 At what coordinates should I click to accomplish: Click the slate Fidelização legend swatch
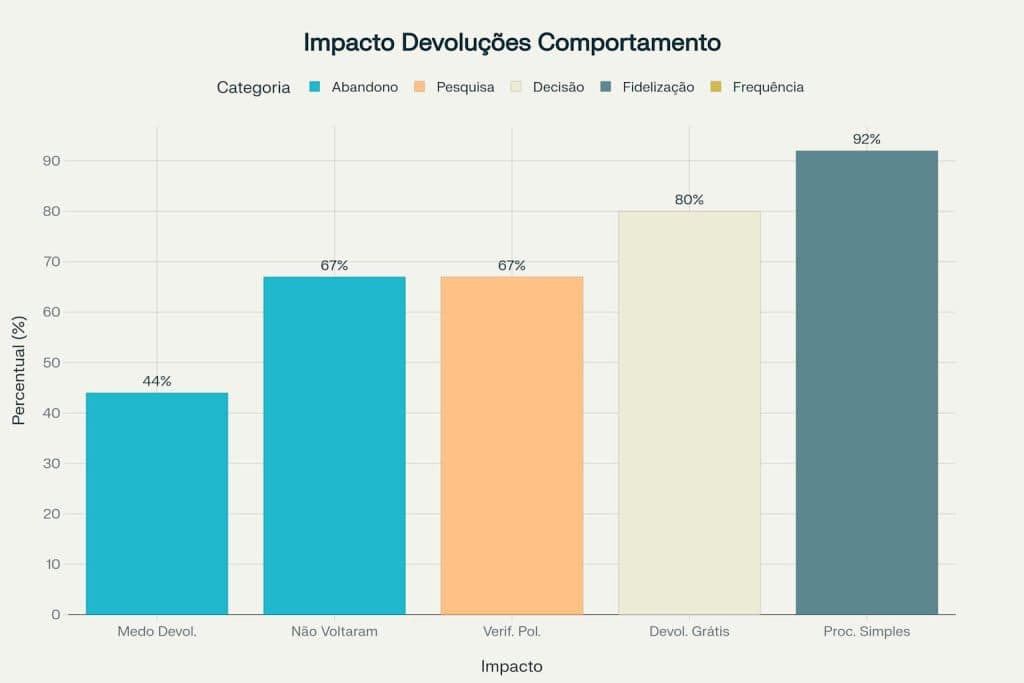pos(605,87)
